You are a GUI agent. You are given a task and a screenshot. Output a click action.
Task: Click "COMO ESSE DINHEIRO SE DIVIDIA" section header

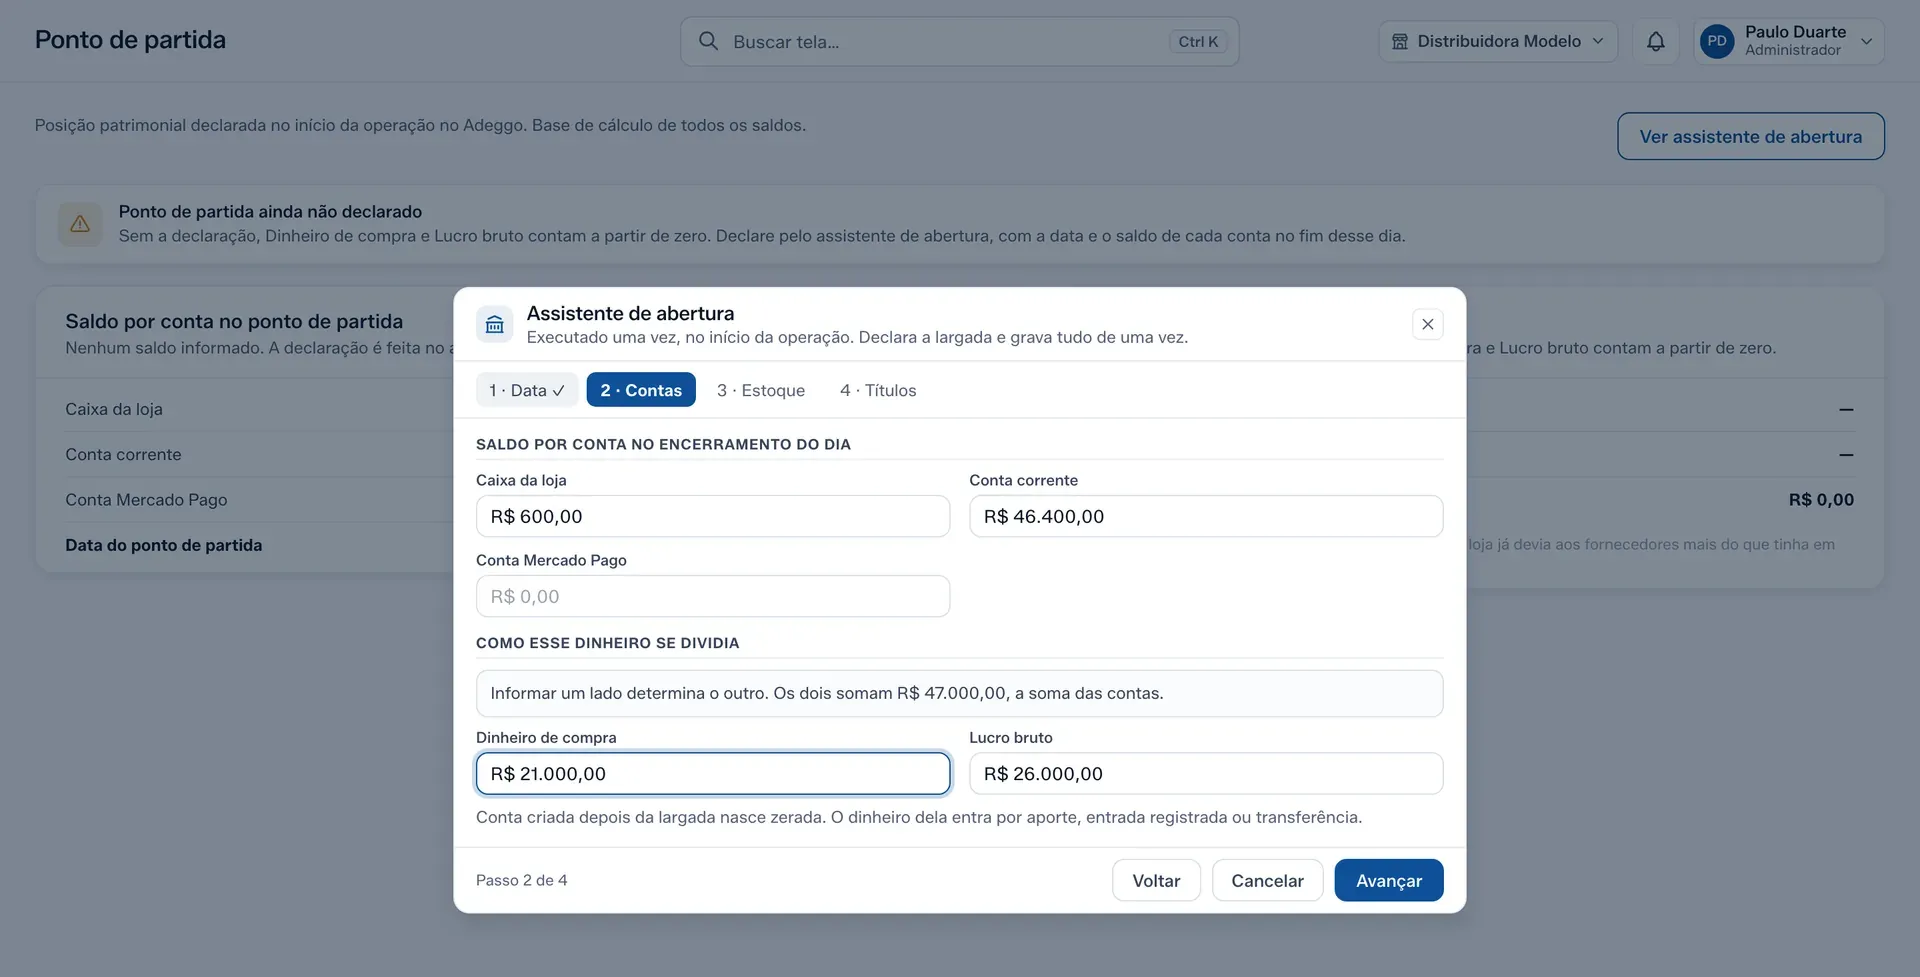click(607, 643)
